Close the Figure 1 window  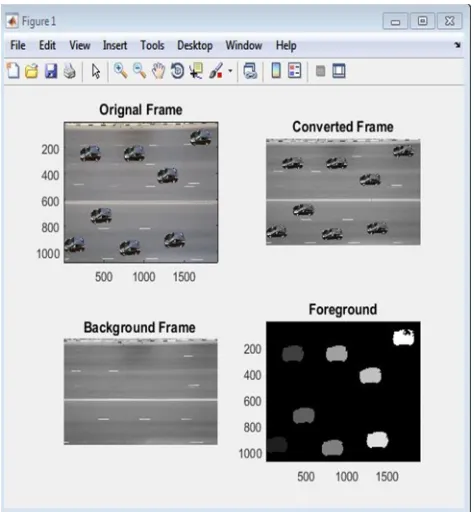click(450, 21)
